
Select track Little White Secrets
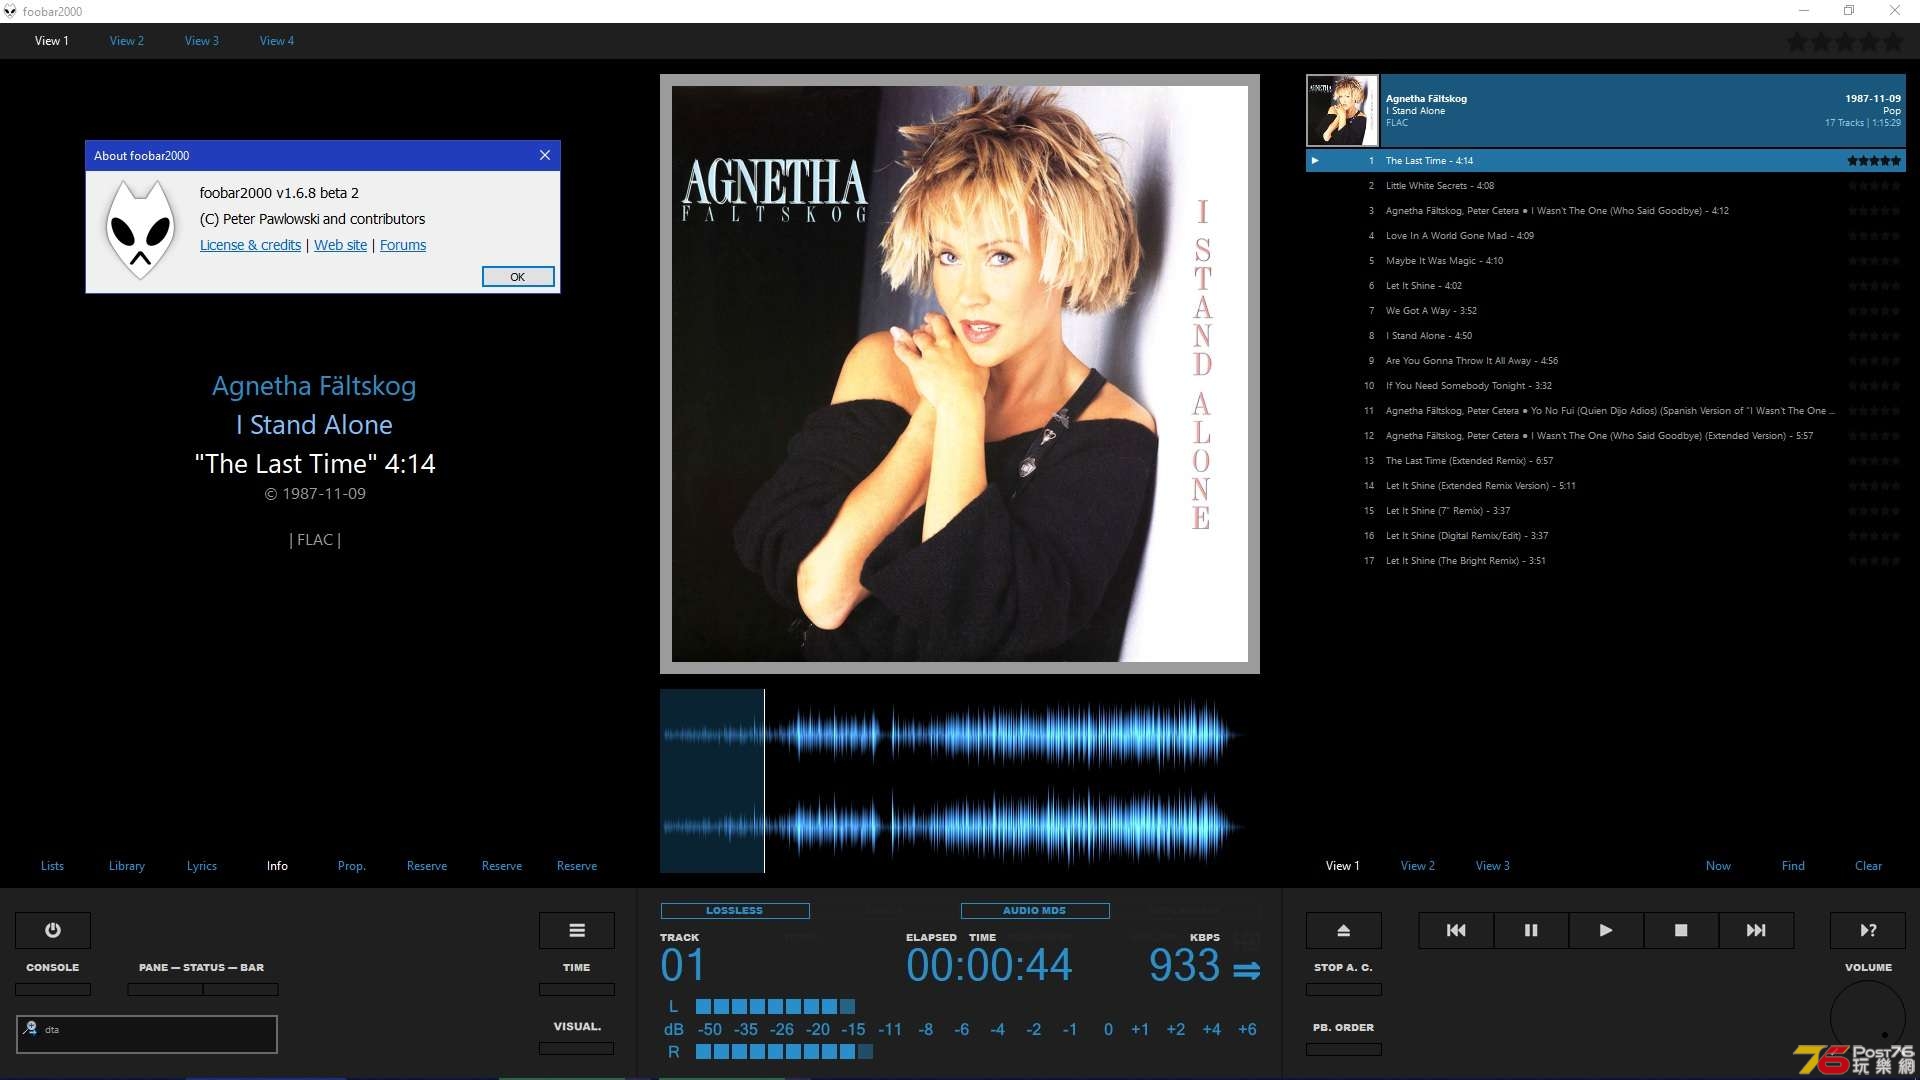point(1606,185)
